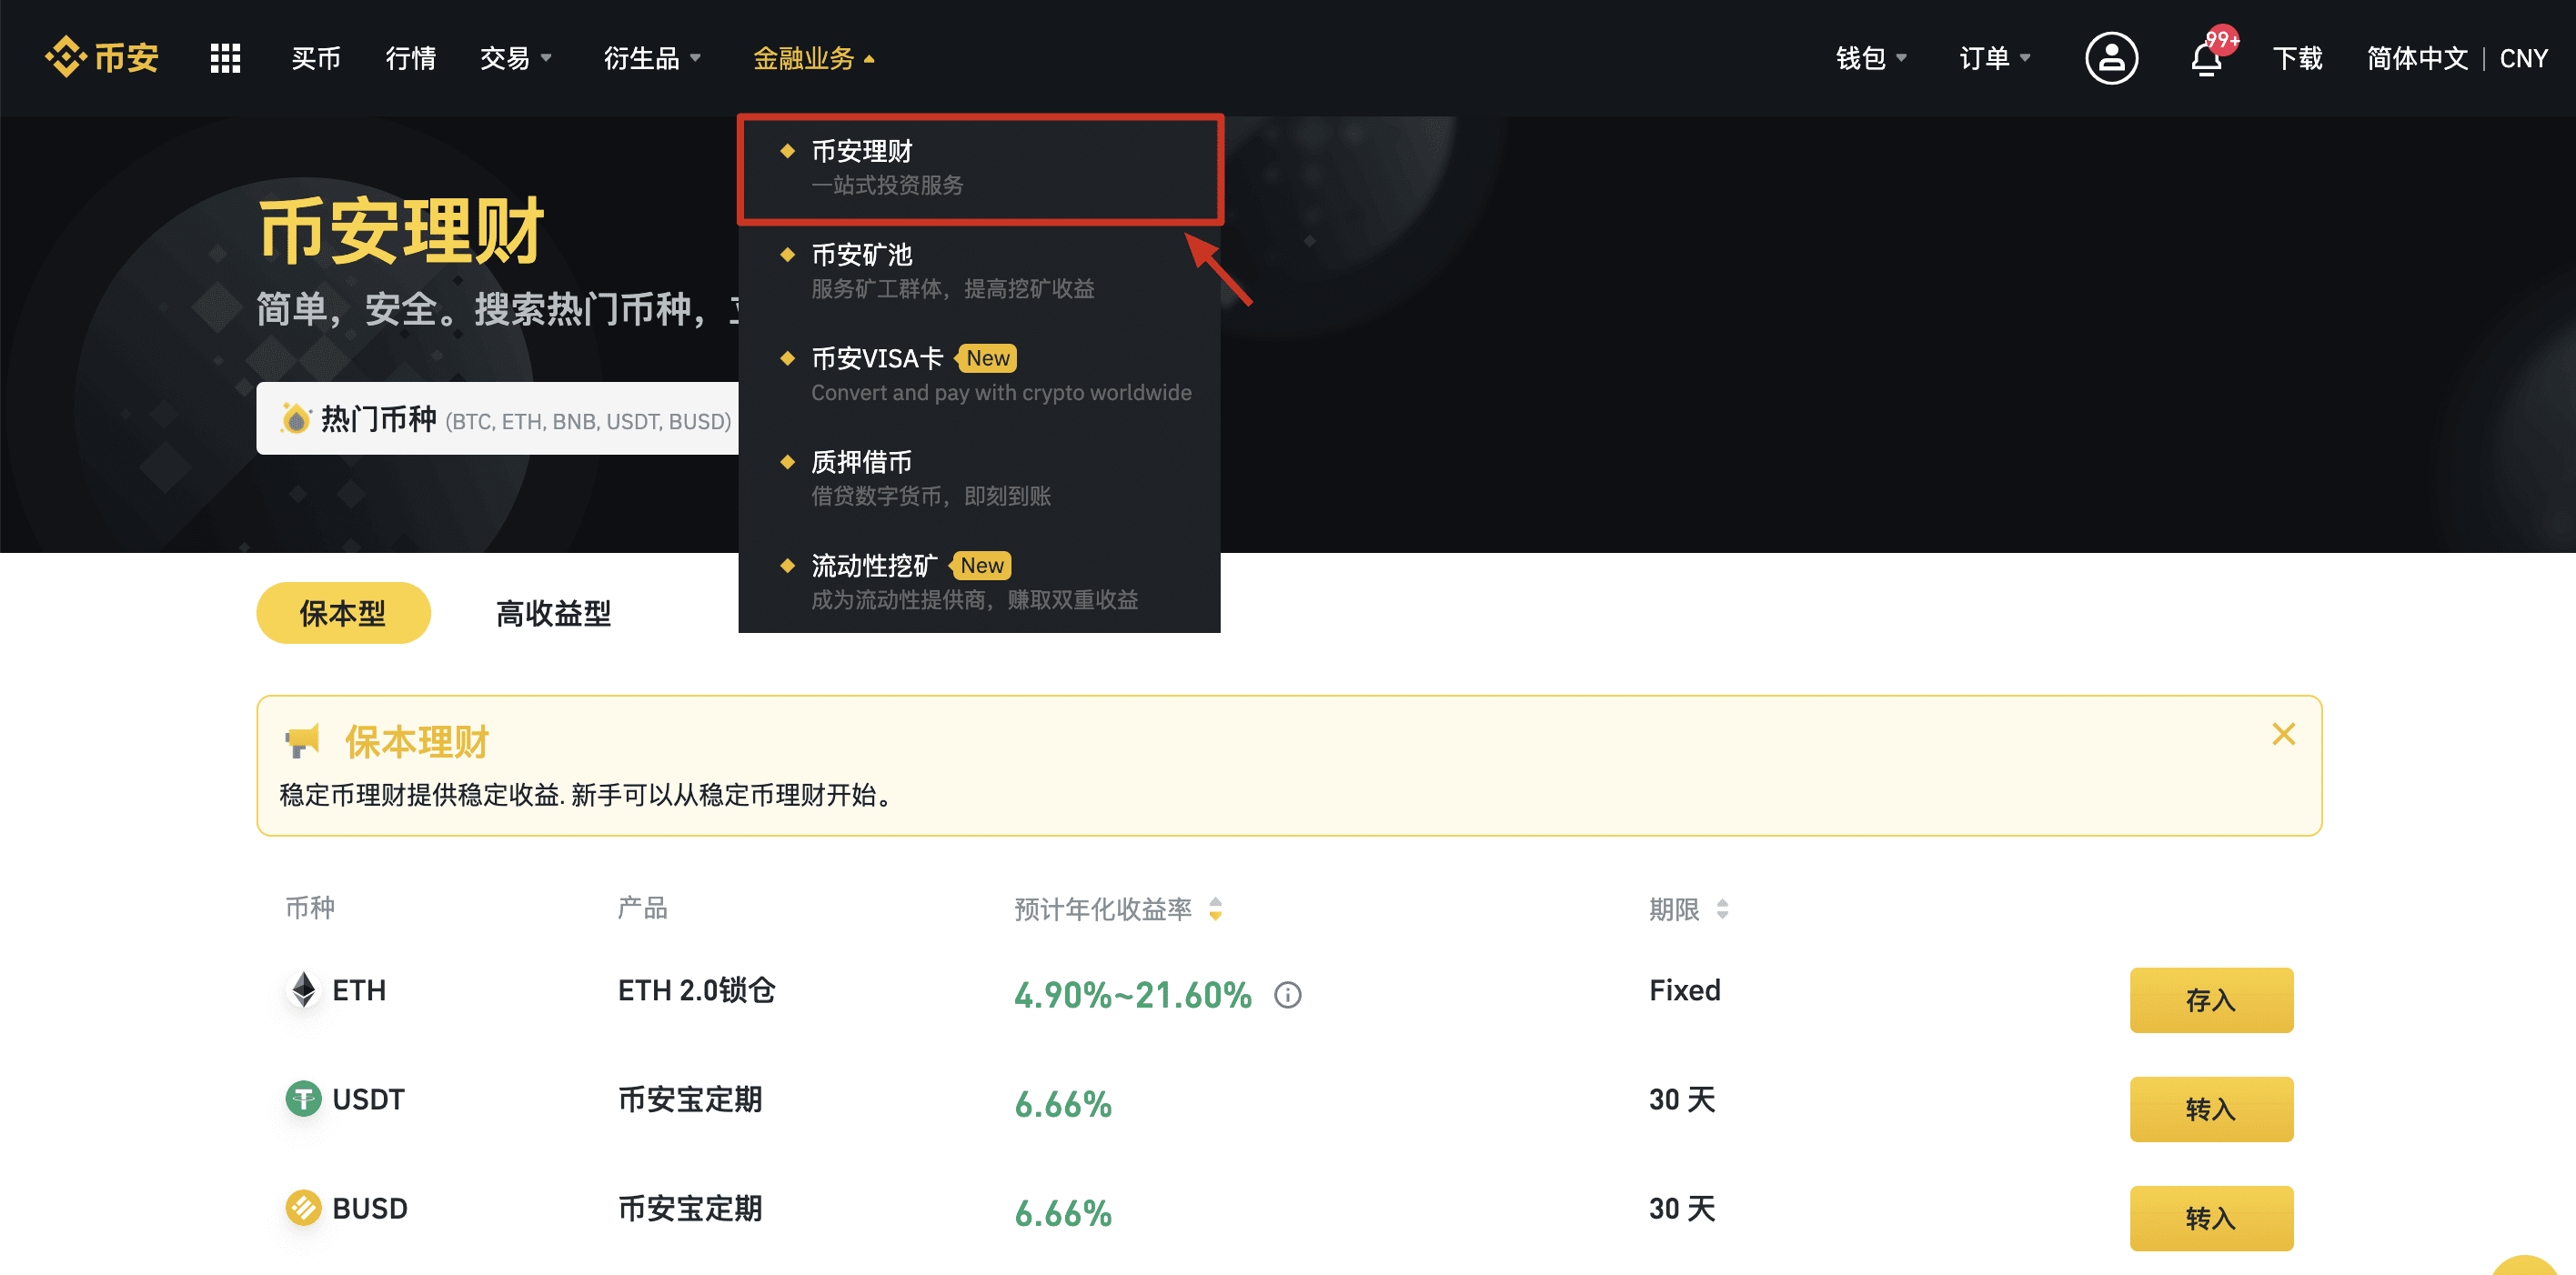Click the 币种 column header
This screenshot has width=2576, height=1275.
(x=310, y=908)
